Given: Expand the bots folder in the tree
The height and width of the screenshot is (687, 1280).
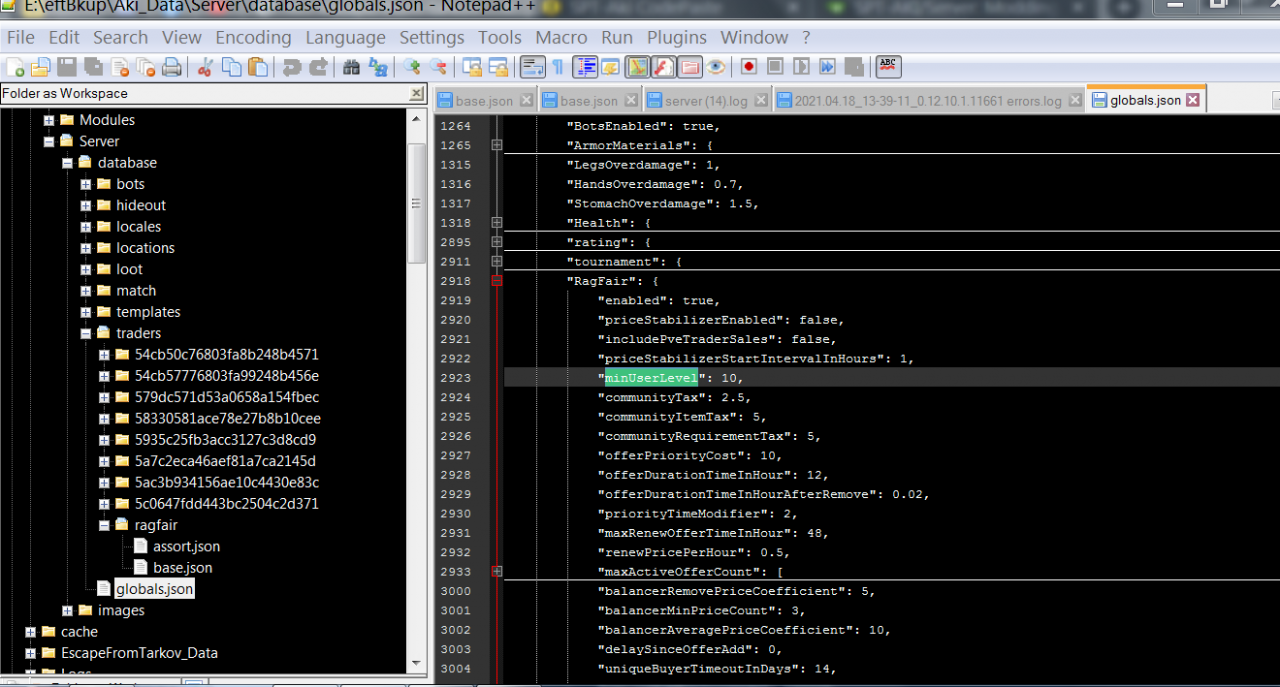Looking at the screenshot, I should pos(85,184).
